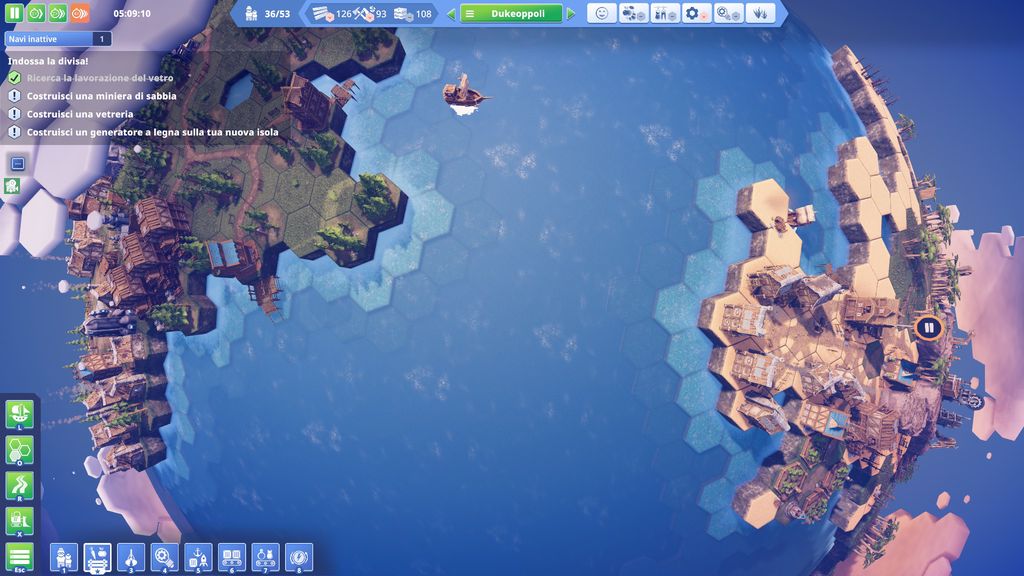Switch to next island with right arrow

(x=571, y=14)
